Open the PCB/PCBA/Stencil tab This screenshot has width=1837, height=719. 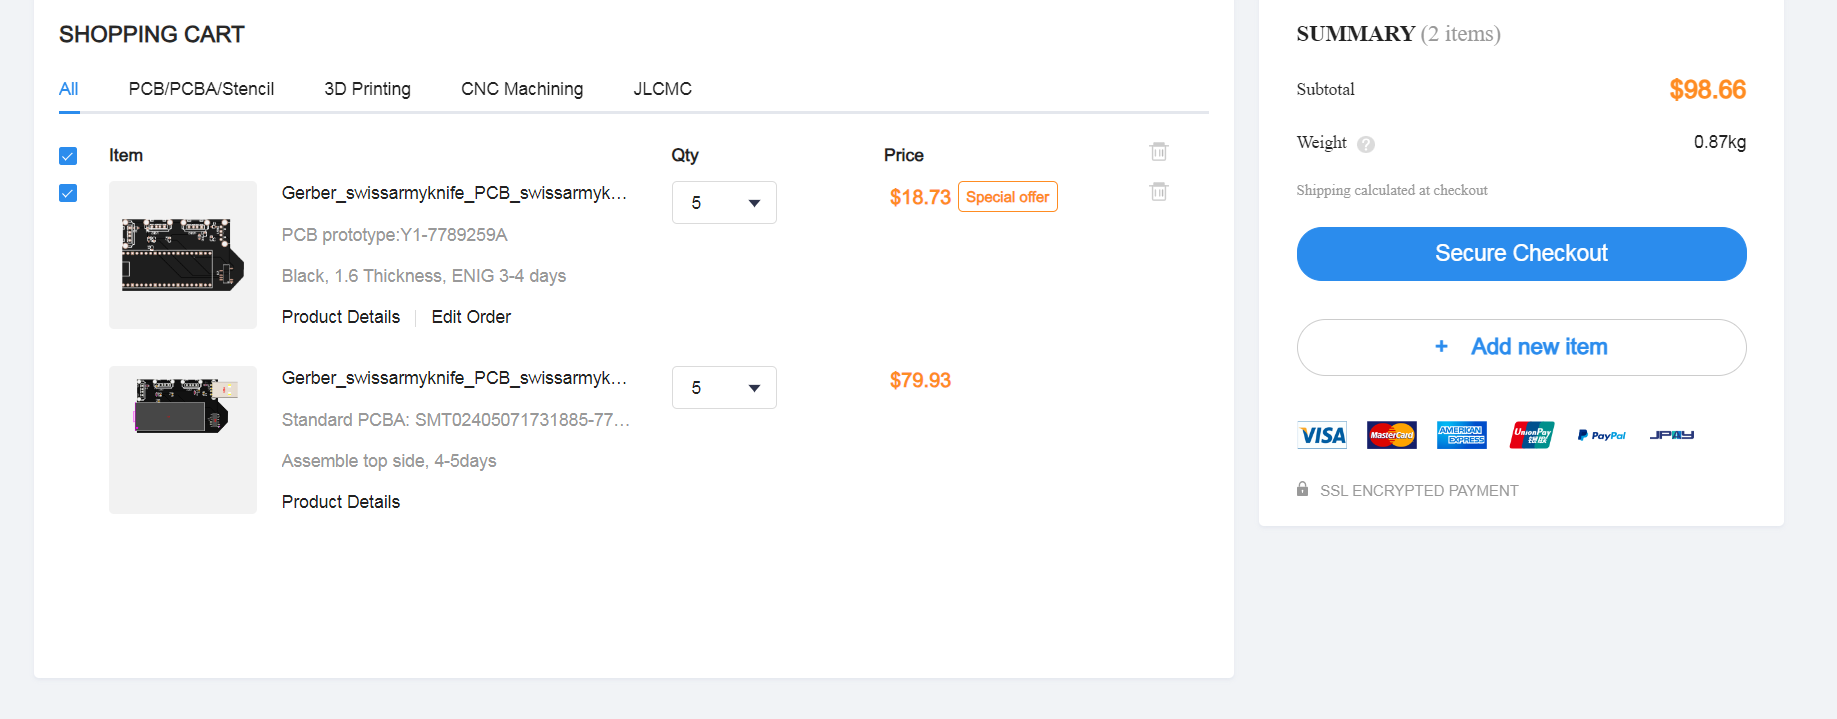[201, 89]
